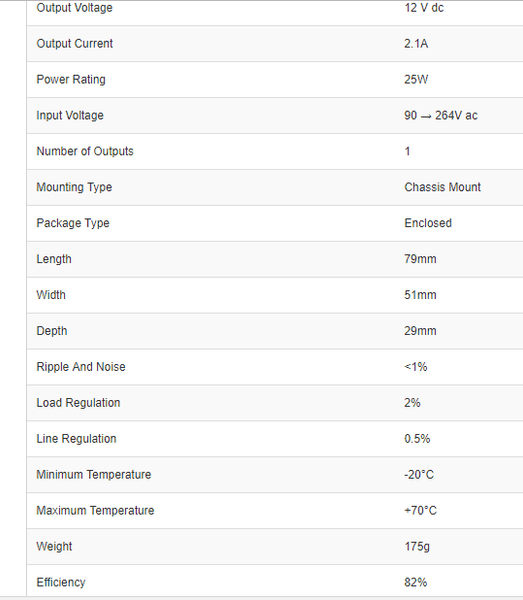Select the 90 → 264V ac value
Image resolution: width=523 pixels, height=600 pixels.
coord(441,116)
